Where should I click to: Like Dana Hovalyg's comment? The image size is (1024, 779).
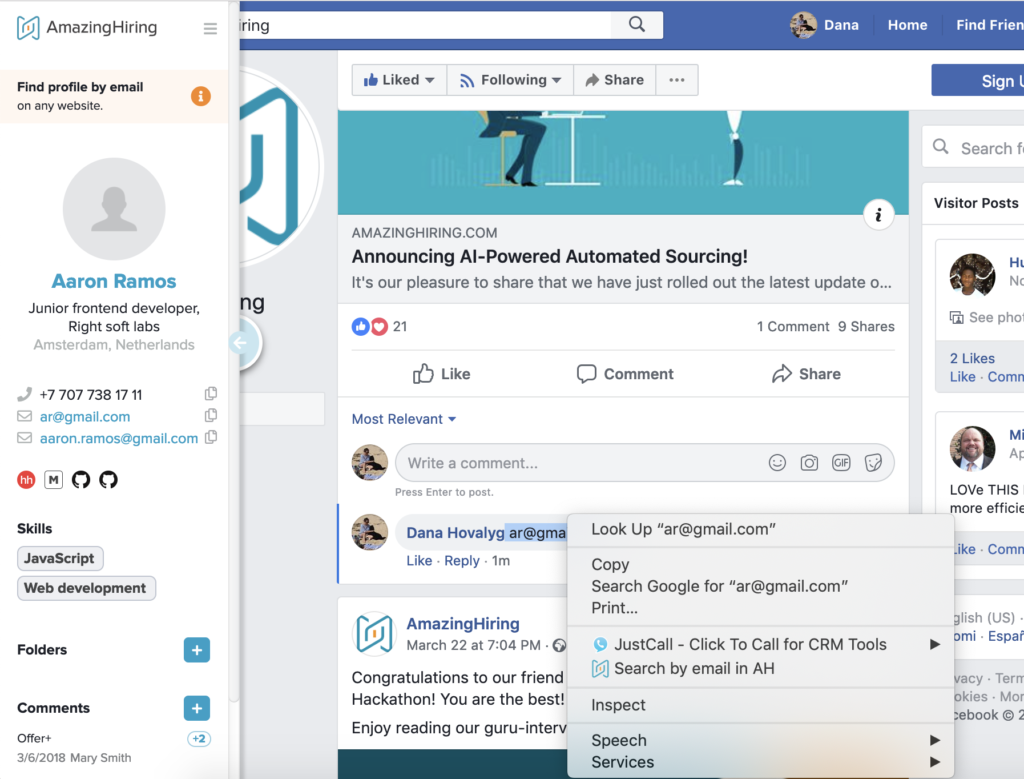(419, 561)
